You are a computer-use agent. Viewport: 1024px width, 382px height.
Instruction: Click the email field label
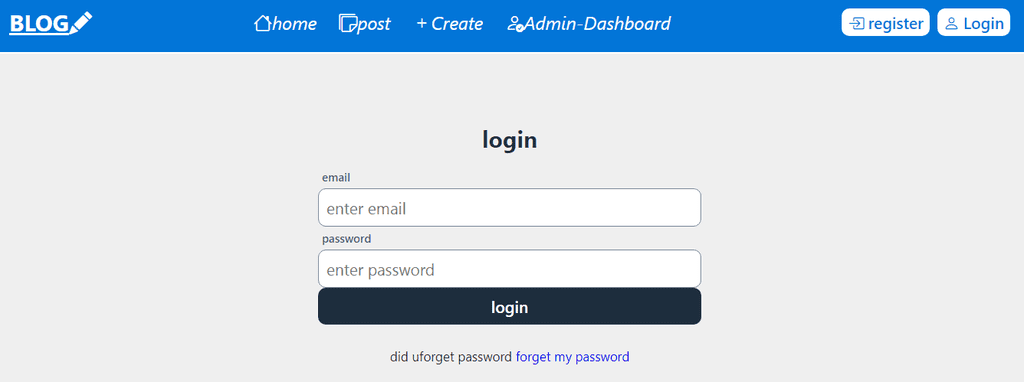pos(336,178)
